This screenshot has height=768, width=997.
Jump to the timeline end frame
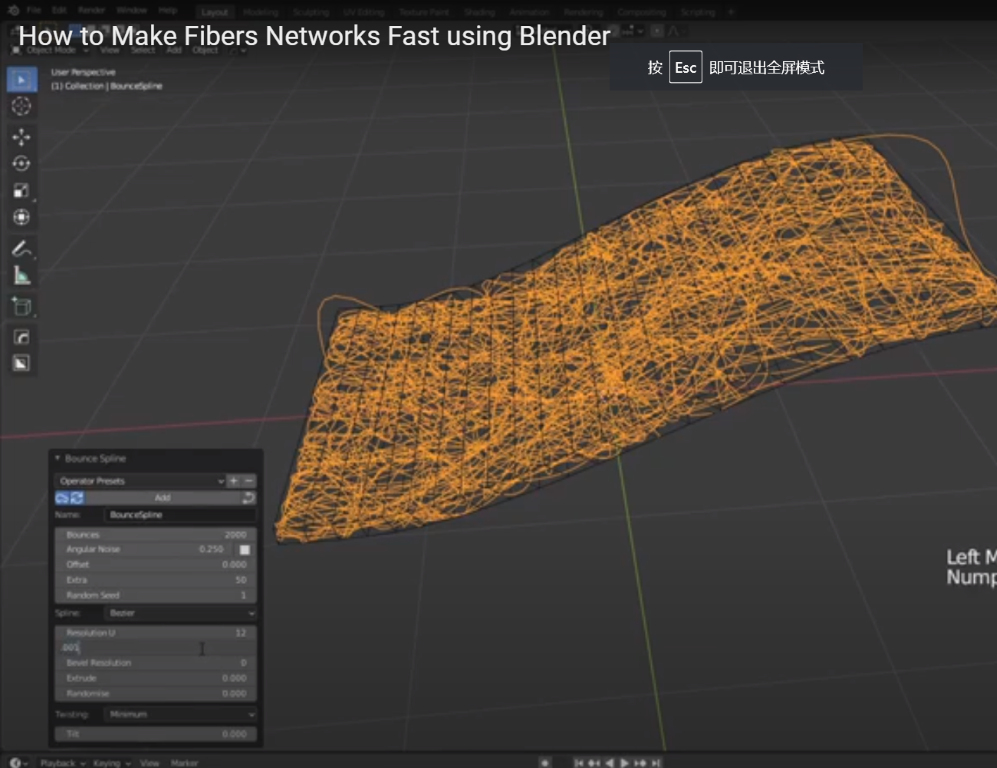point(656,762)
